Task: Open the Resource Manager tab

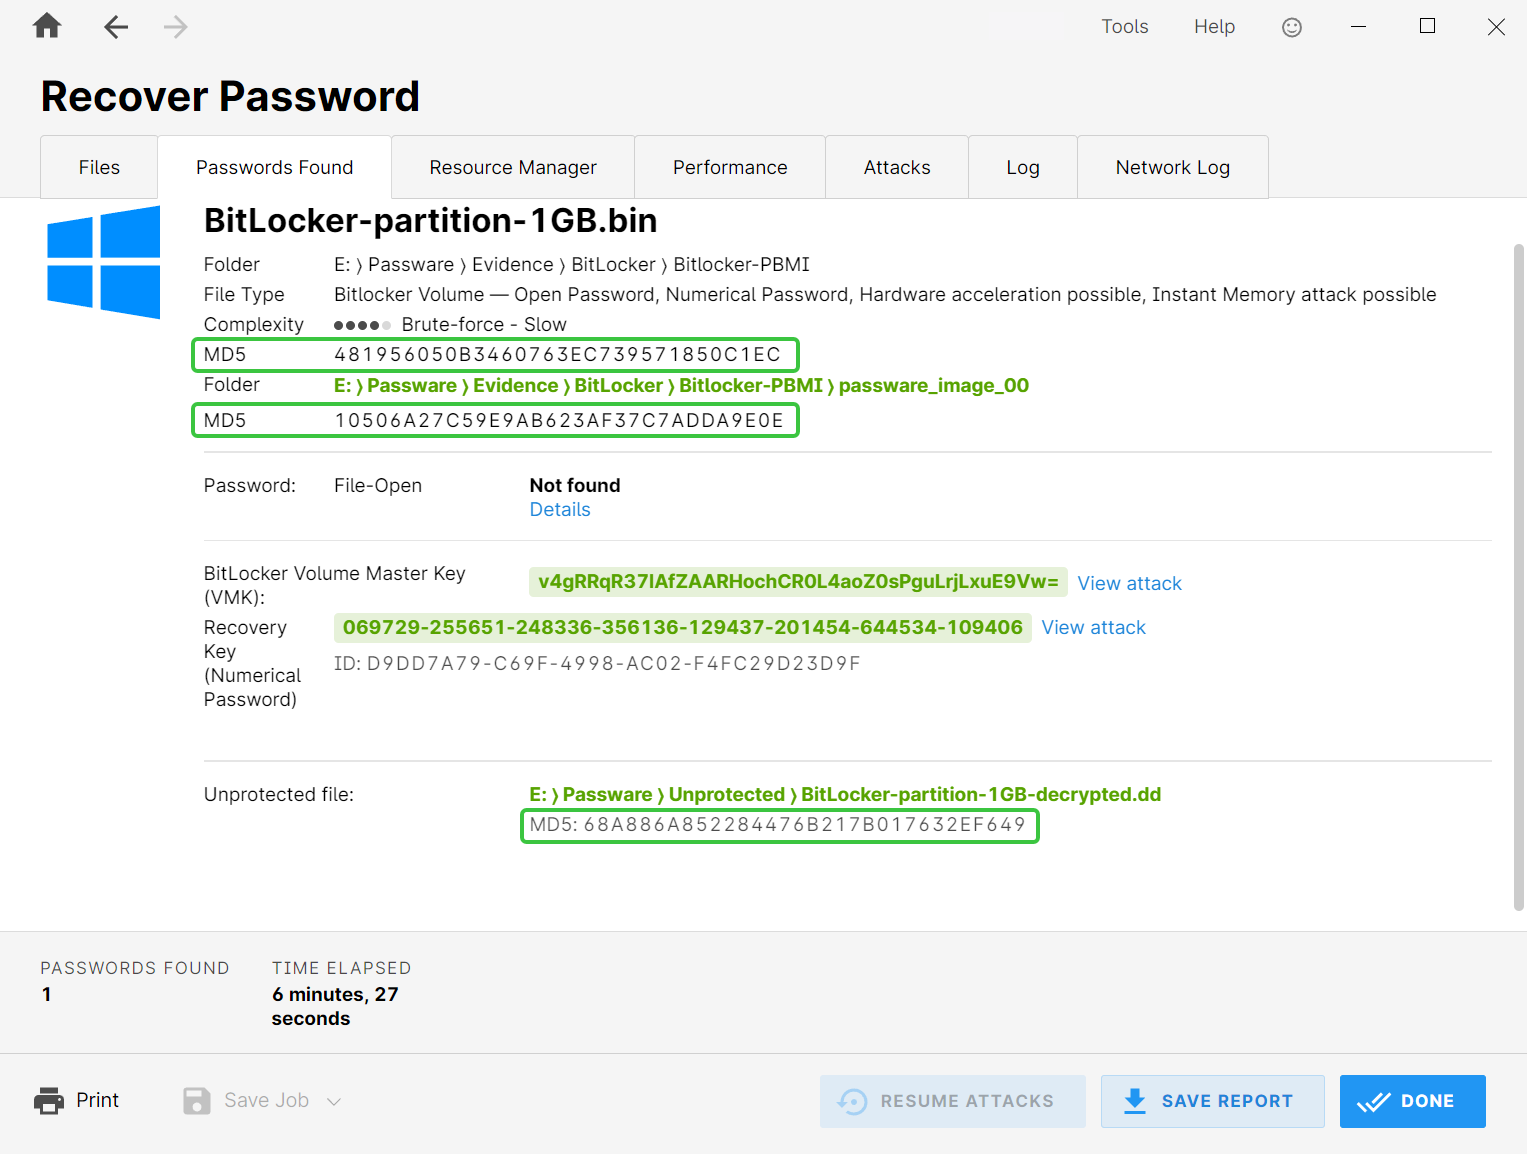Action: pyautogui.click(x=513, y=167)
